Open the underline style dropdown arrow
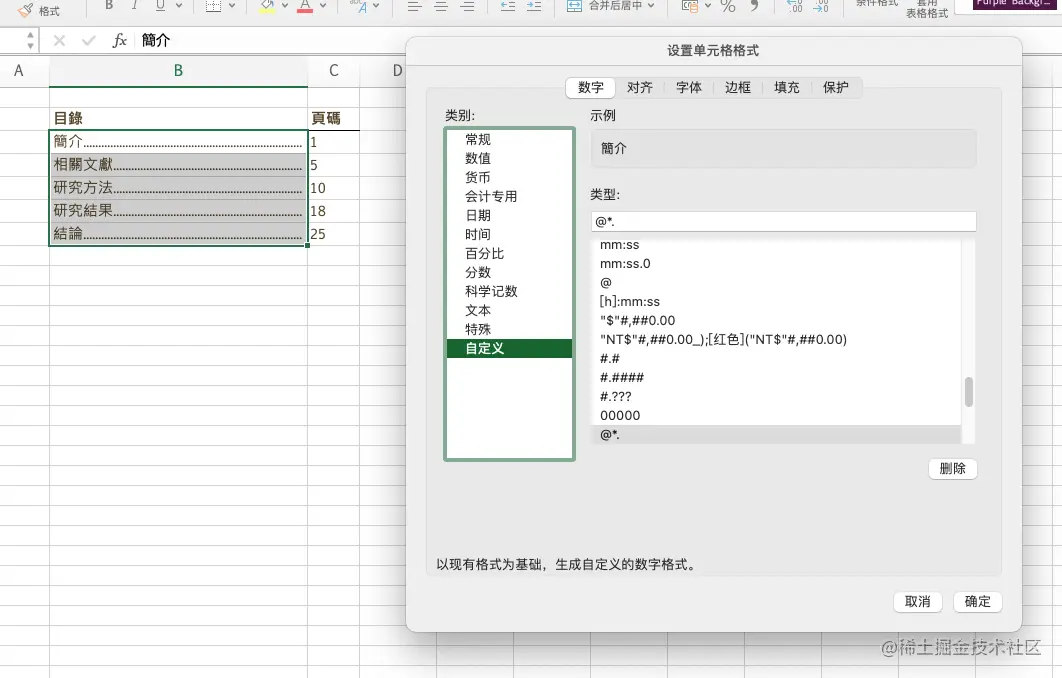The height and width of the screenshot is (678, 1062). click(179, 5)
